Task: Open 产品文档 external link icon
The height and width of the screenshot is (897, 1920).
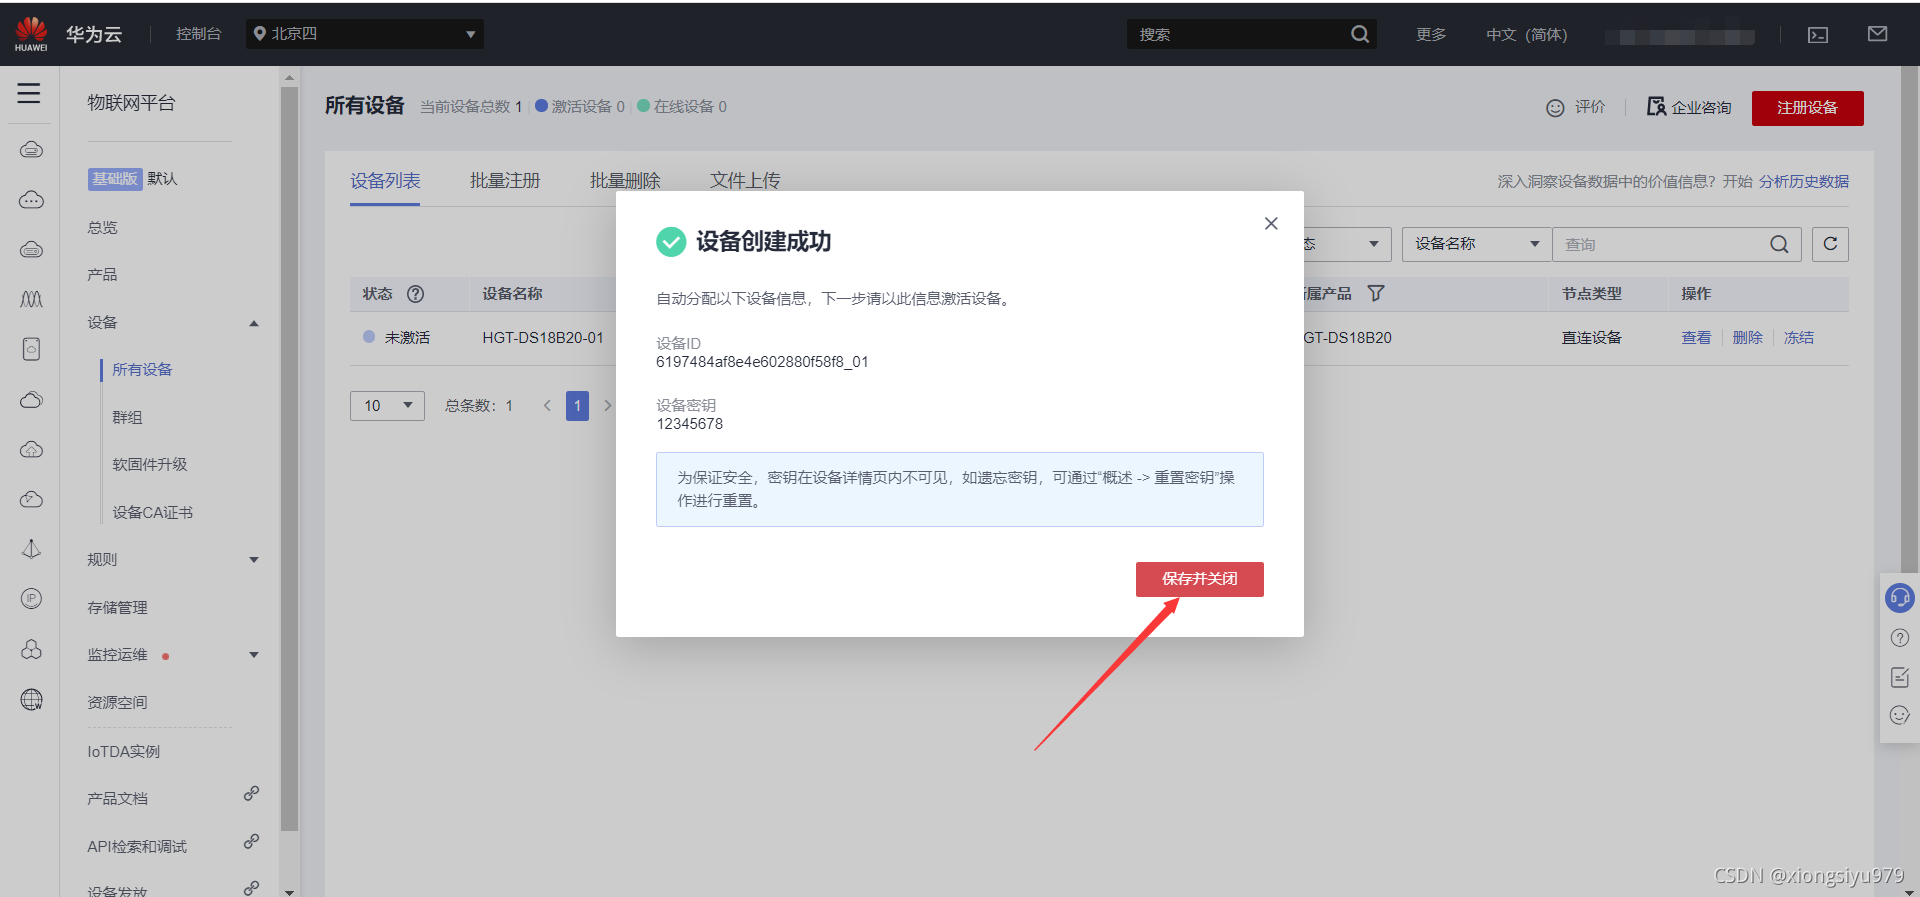Action: point(251,794)
